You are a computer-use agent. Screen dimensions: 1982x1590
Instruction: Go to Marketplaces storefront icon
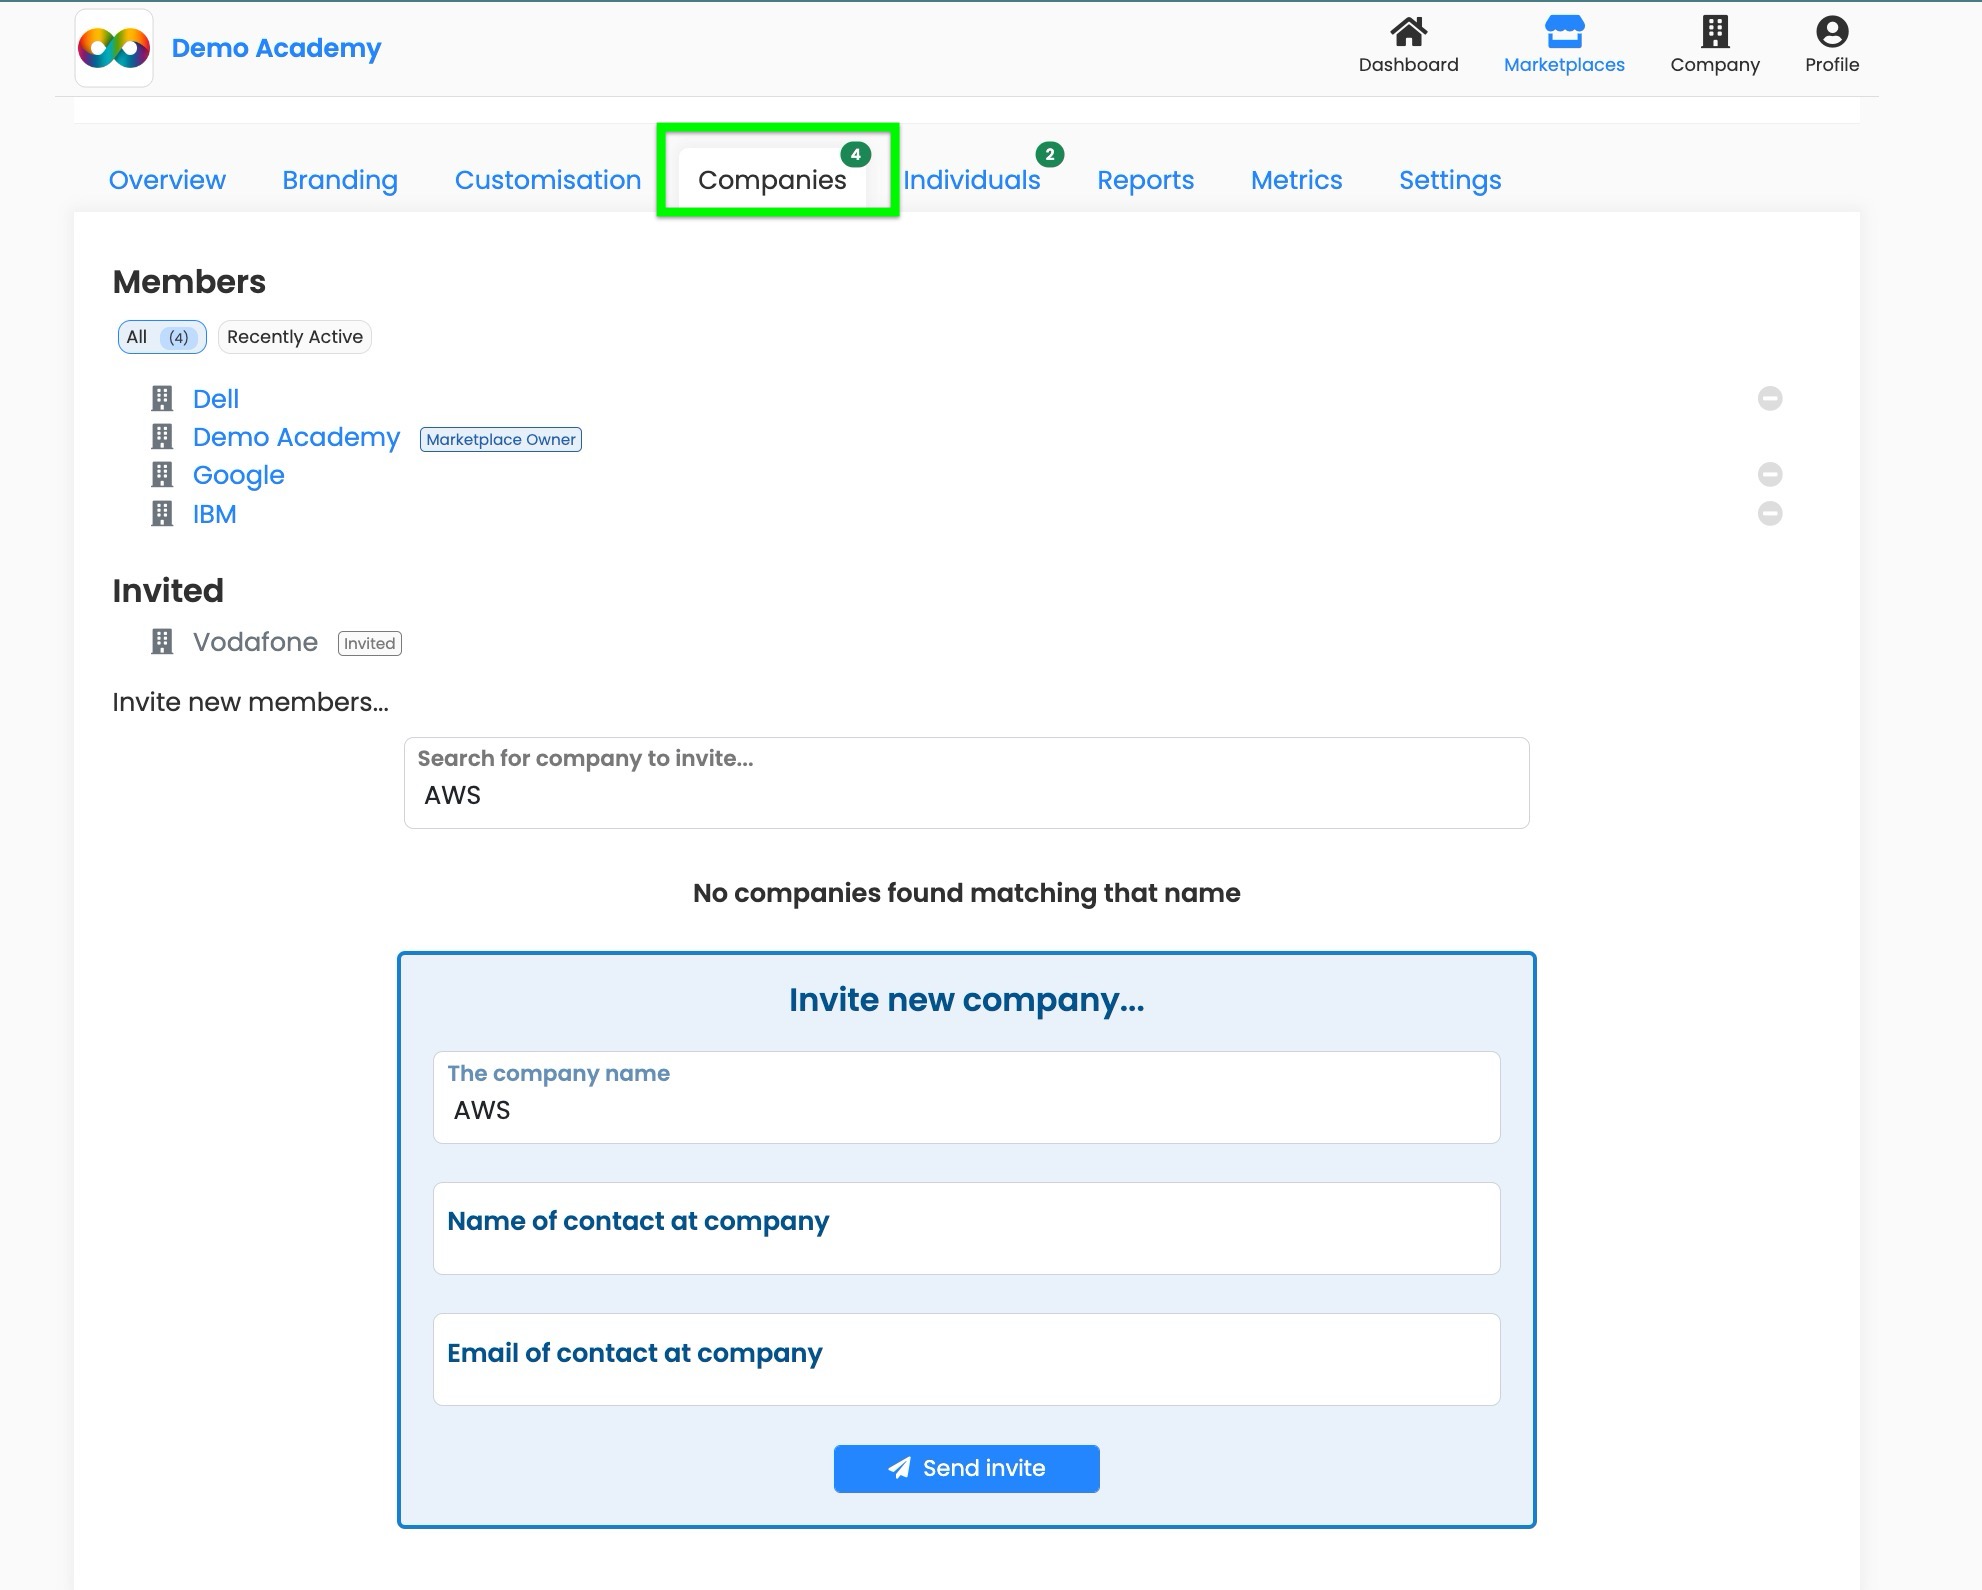(1564, 32)
